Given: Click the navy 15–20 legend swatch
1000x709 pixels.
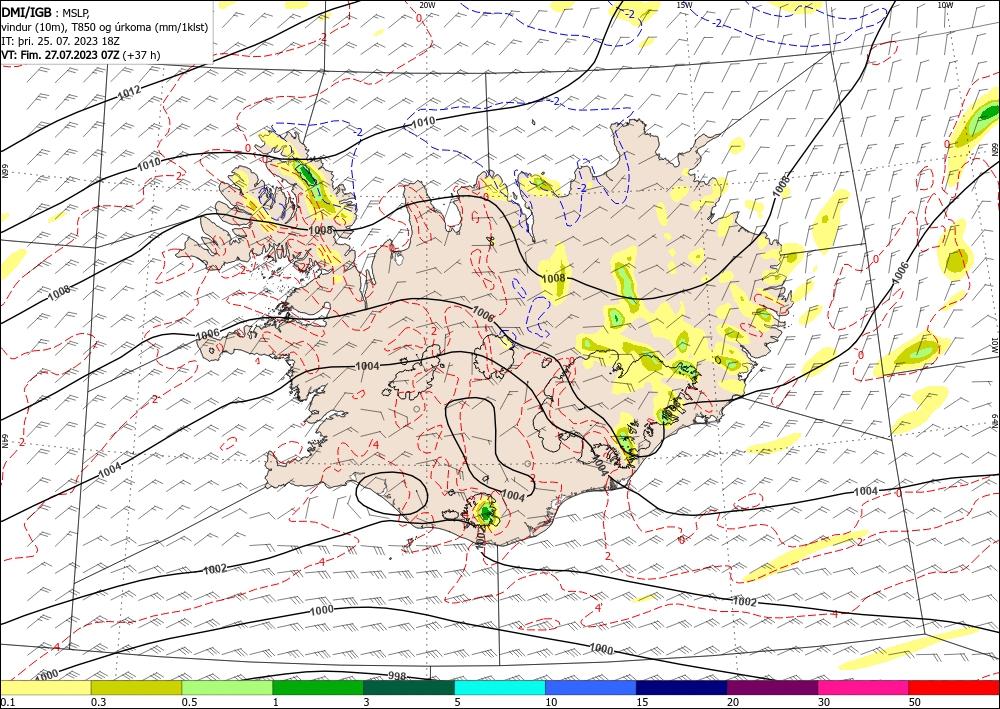Looking at the screenshot, I should [x=681, y=687].
